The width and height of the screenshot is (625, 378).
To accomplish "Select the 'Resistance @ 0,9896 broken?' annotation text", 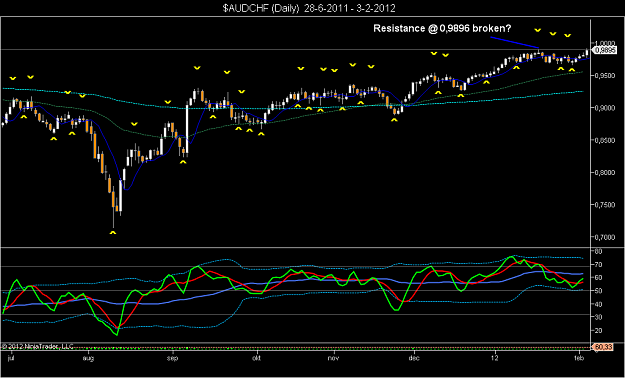I will click(x=442, y=29).
